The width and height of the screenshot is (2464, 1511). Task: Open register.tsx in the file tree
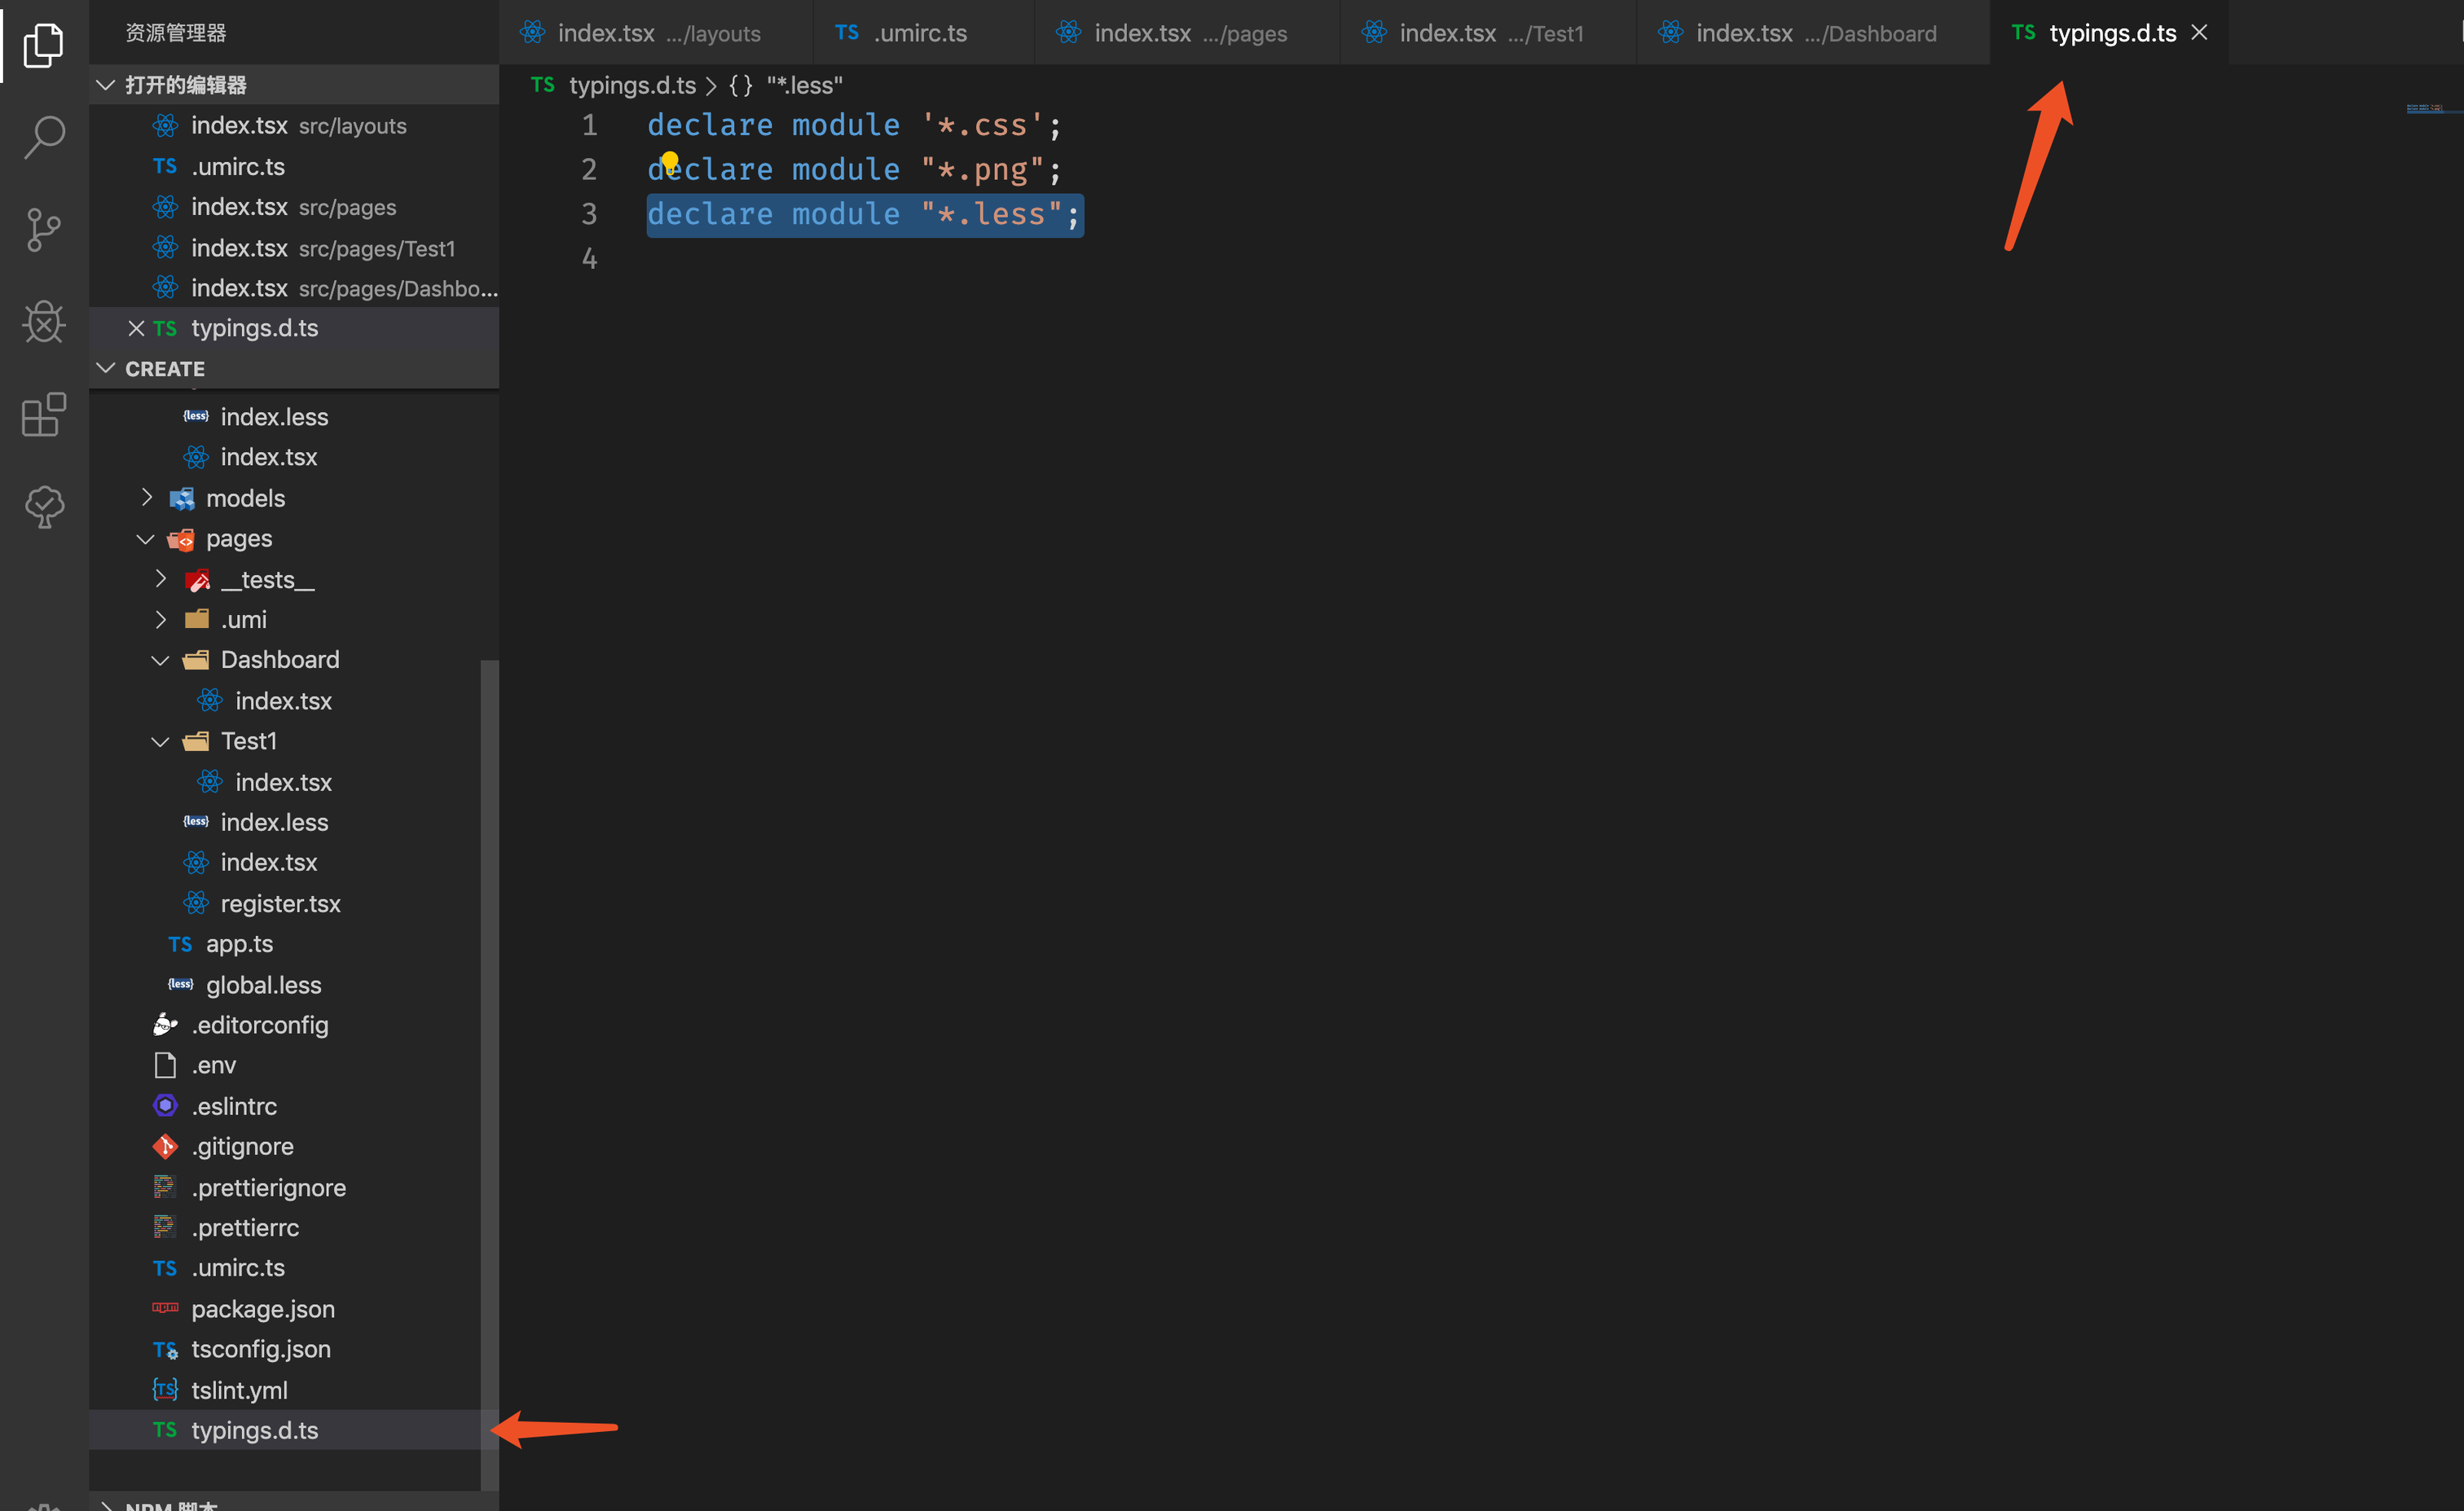click(280, 904)
